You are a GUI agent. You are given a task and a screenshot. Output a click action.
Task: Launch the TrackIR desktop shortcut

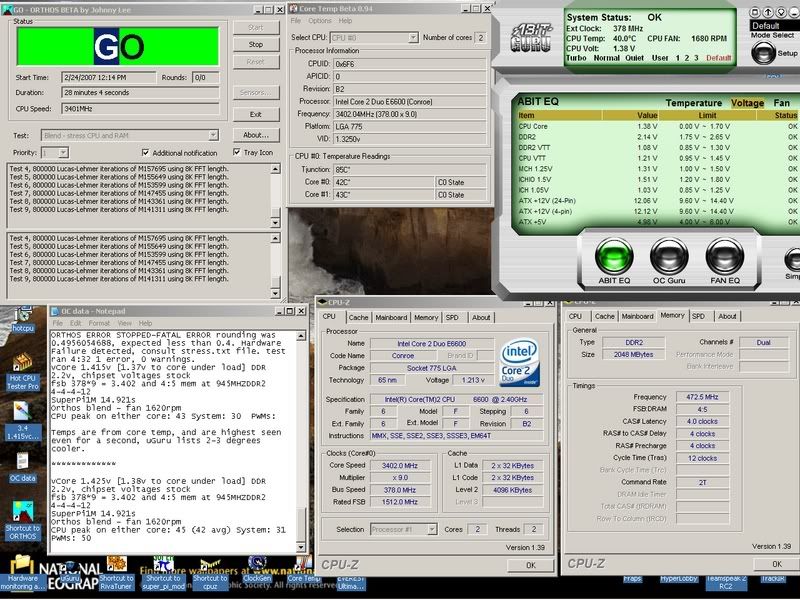(772, 579)
